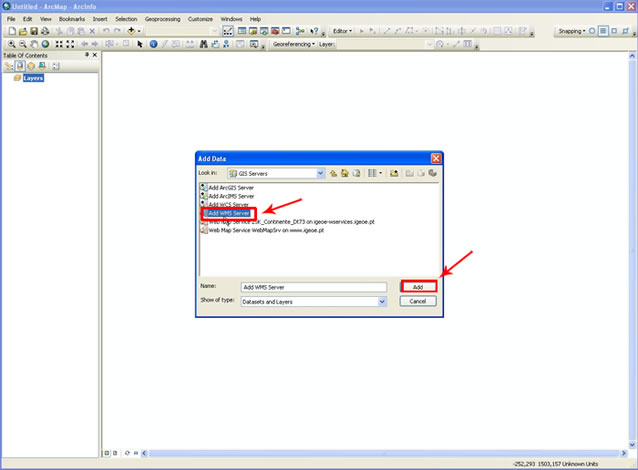
Task: Switch to Layout View button at bottom
Action: click(x=115, y=453)
